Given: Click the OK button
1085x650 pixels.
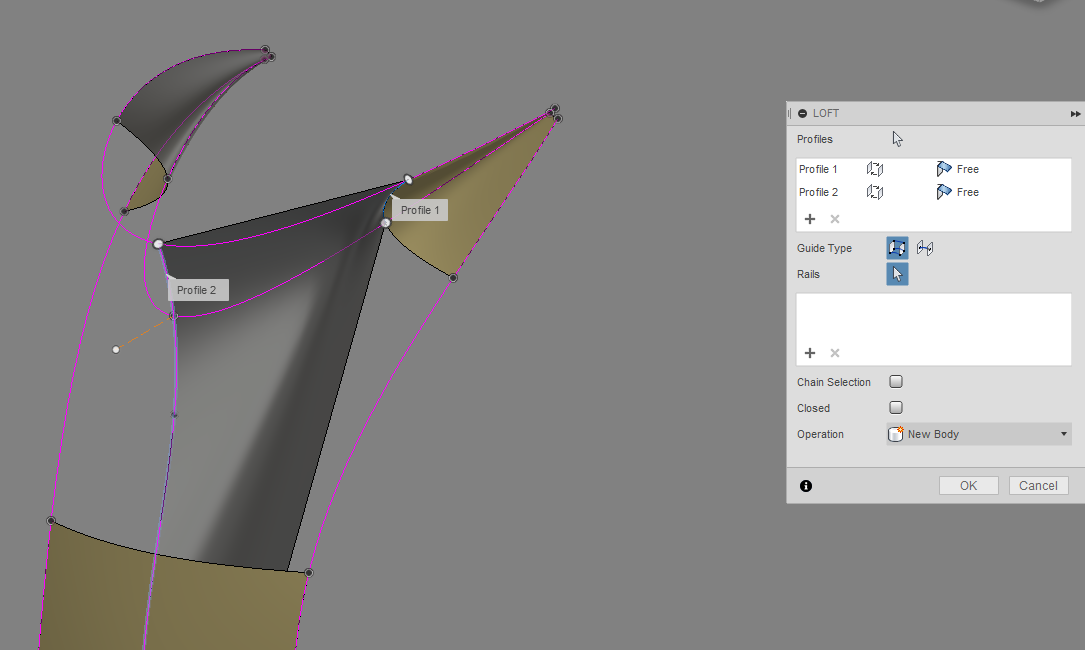Looking at the screenshot, I should tap(969, 486).
